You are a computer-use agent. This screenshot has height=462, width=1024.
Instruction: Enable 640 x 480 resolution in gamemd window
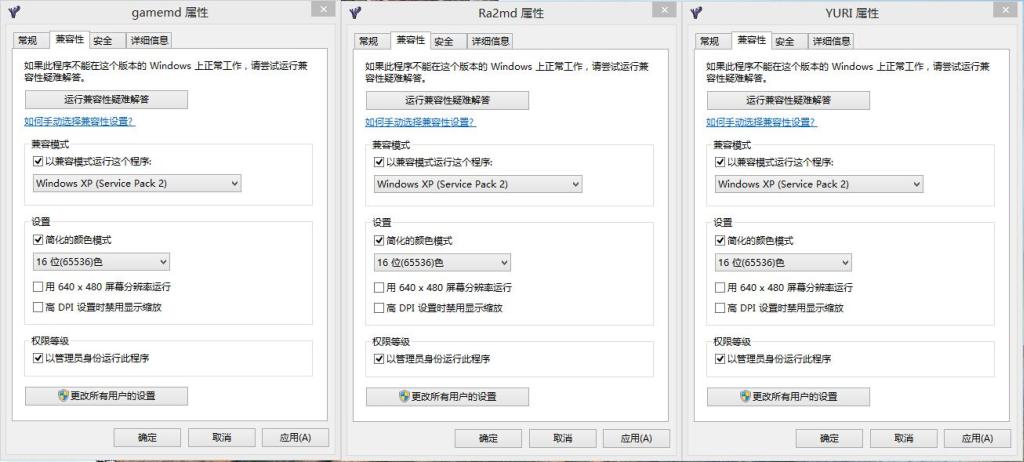[x=37, y=286]
